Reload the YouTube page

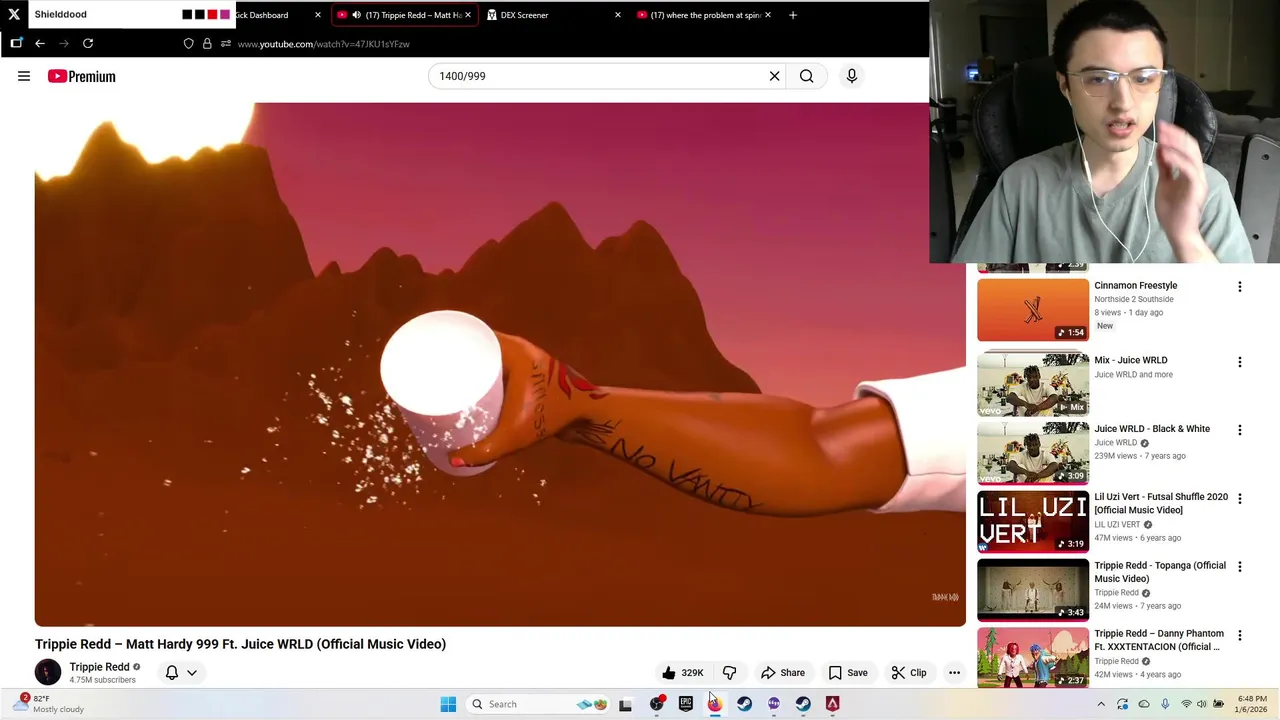(x=88, y=43)
